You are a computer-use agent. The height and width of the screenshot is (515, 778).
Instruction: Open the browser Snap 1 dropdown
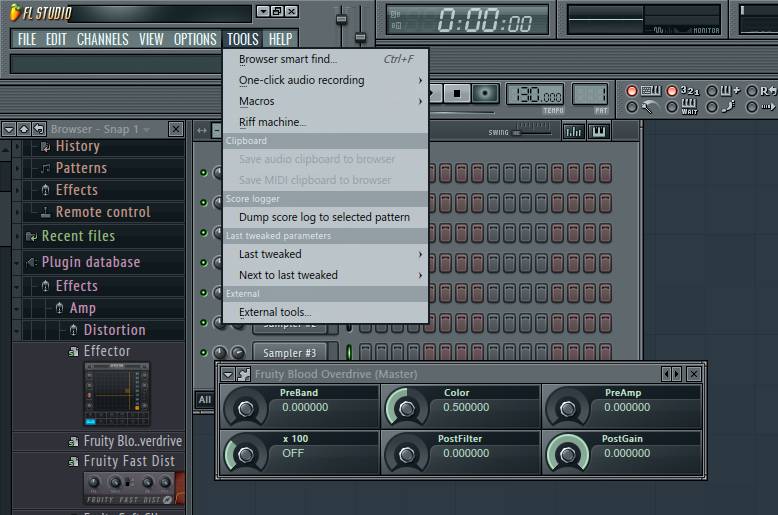pyautogui.click(x=146, y=129)
